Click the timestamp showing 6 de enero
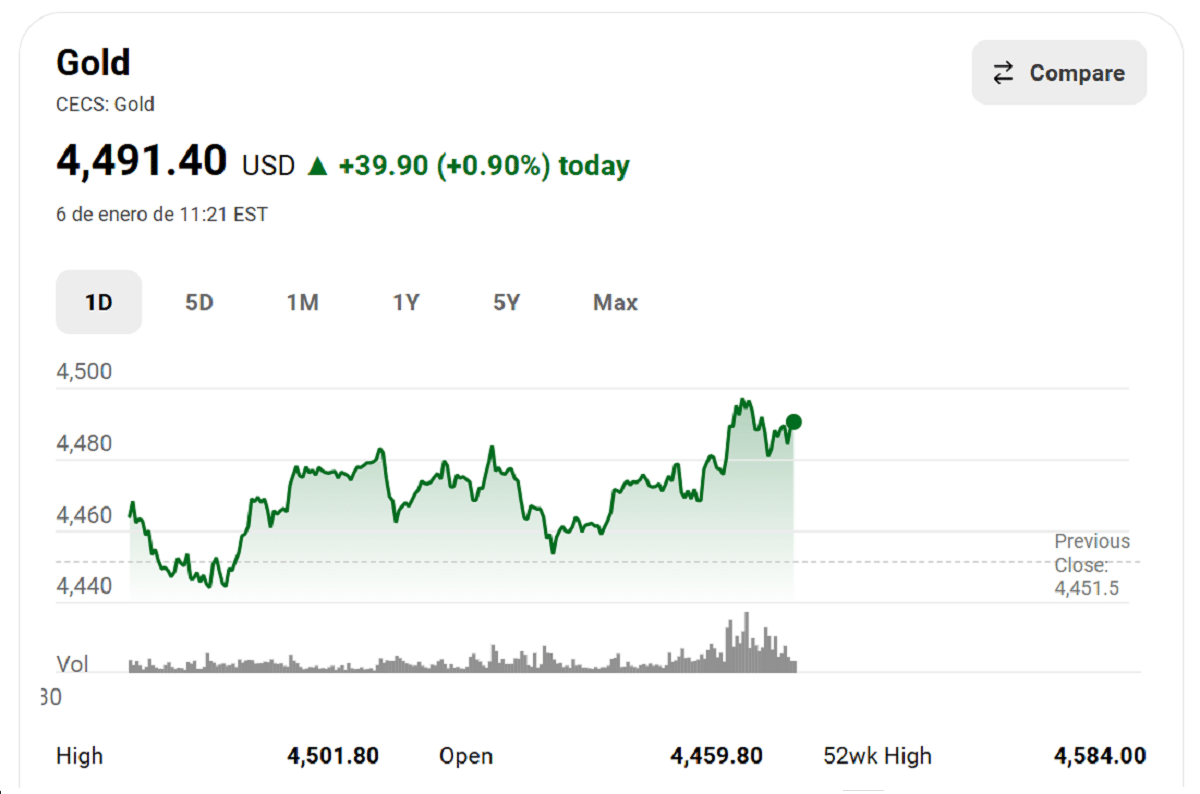This screenshot has height=794, width=1200. coord(161,214)
